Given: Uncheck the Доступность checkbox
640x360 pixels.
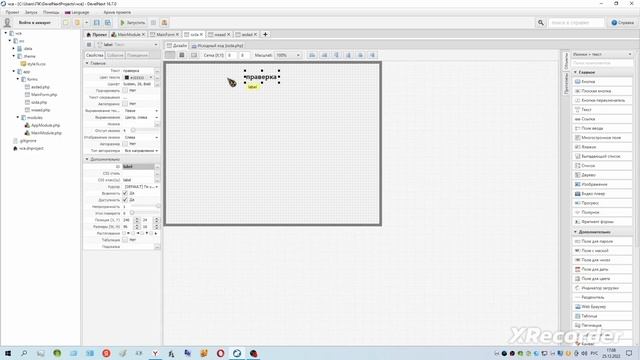Looking at the screenshot, I should [125, 200].
